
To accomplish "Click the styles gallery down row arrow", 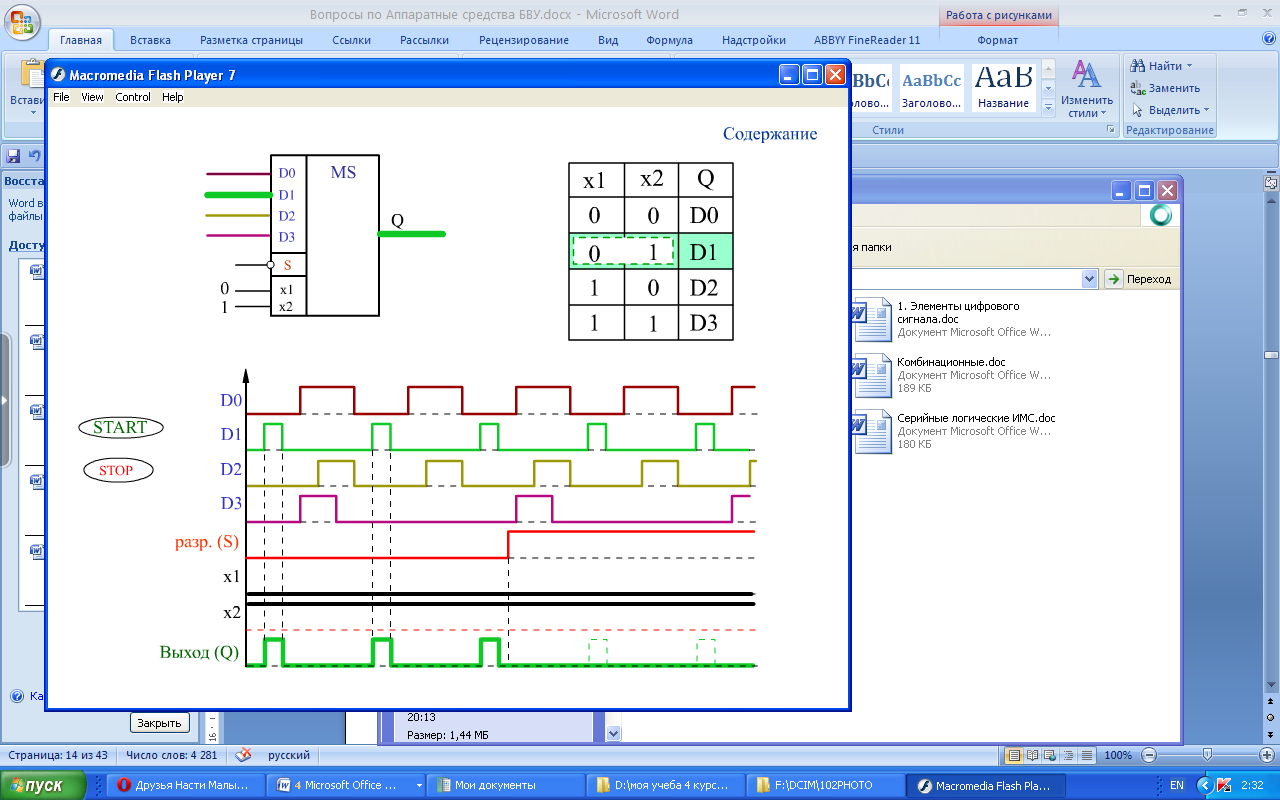I will point(1048,88).
